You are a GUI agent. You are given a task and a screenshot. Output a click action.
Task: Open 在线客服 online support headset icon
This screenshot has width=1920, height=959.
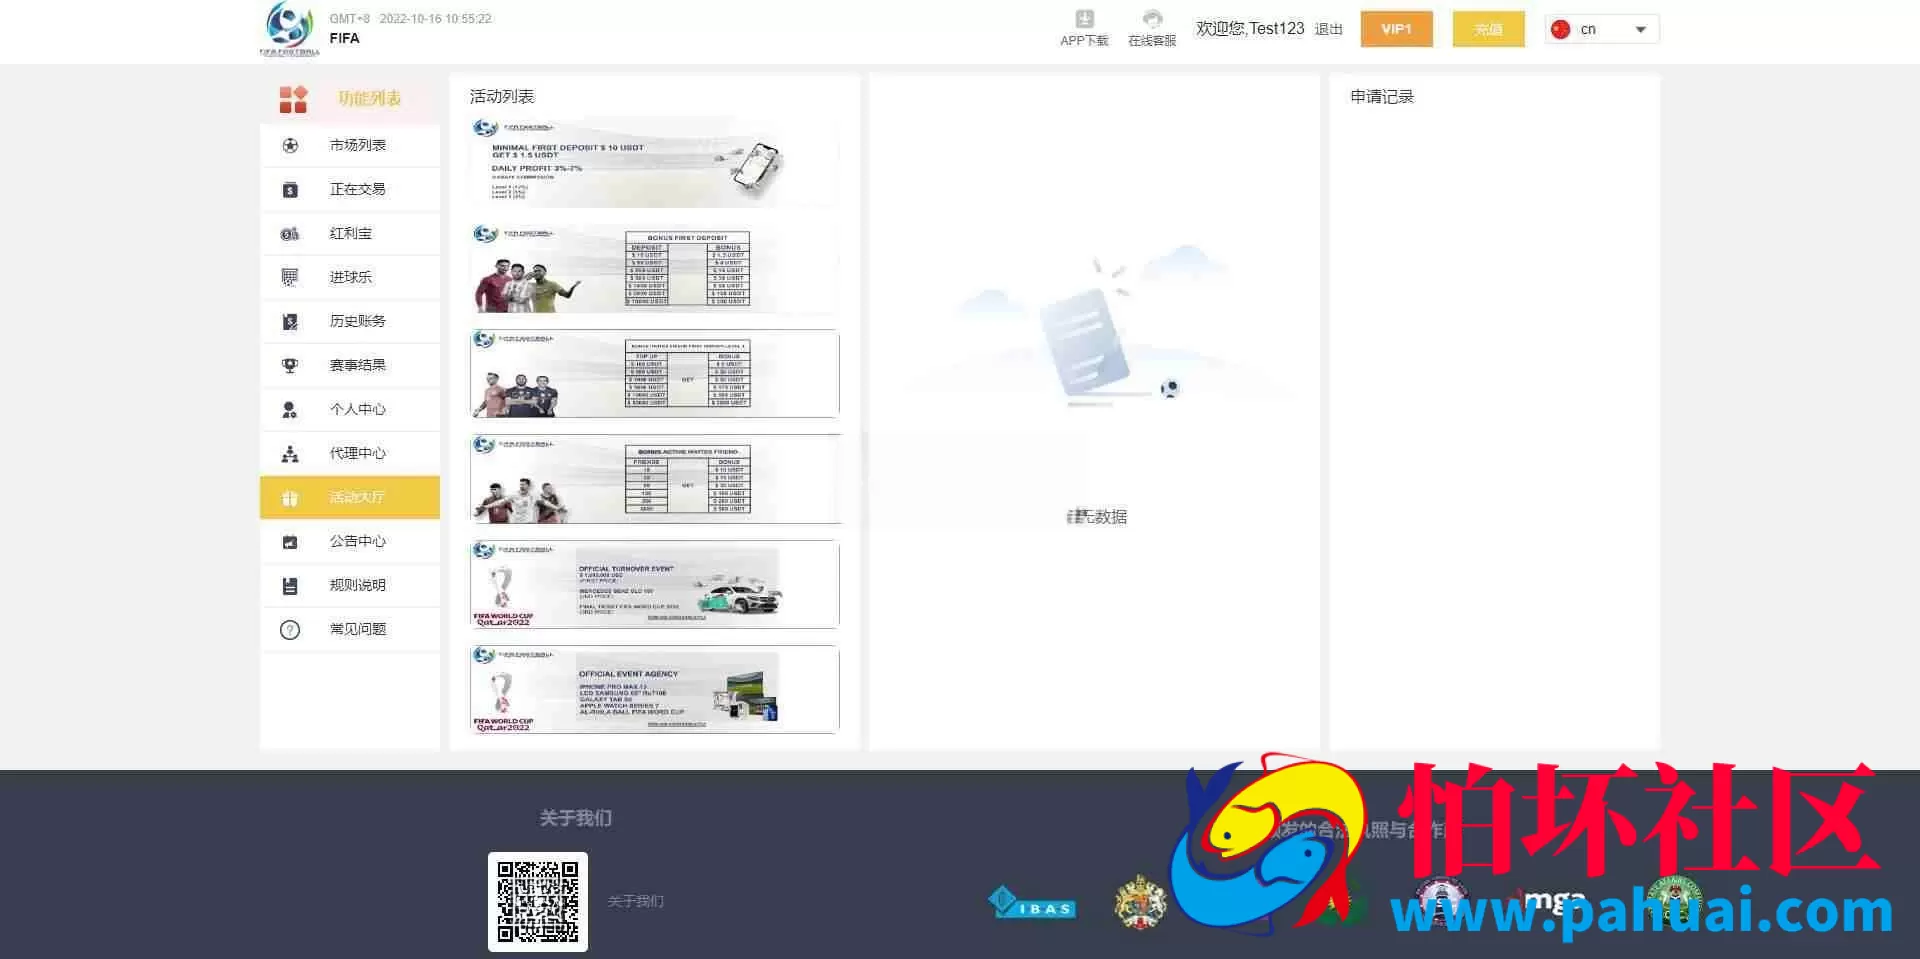pos(1152,19)
